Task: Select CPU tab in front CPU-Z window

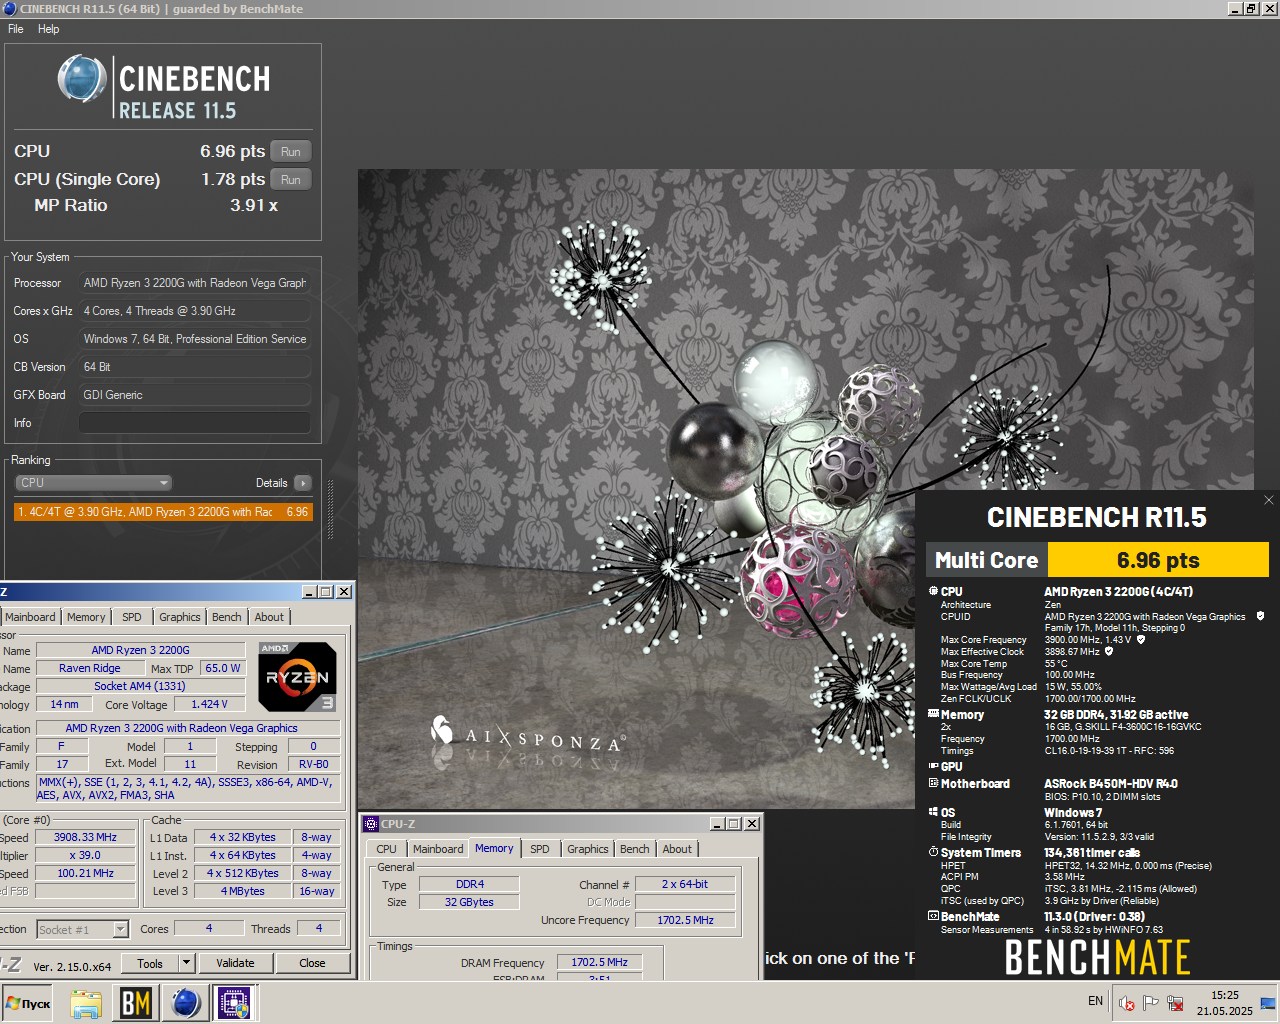Action: click(386, 849)
